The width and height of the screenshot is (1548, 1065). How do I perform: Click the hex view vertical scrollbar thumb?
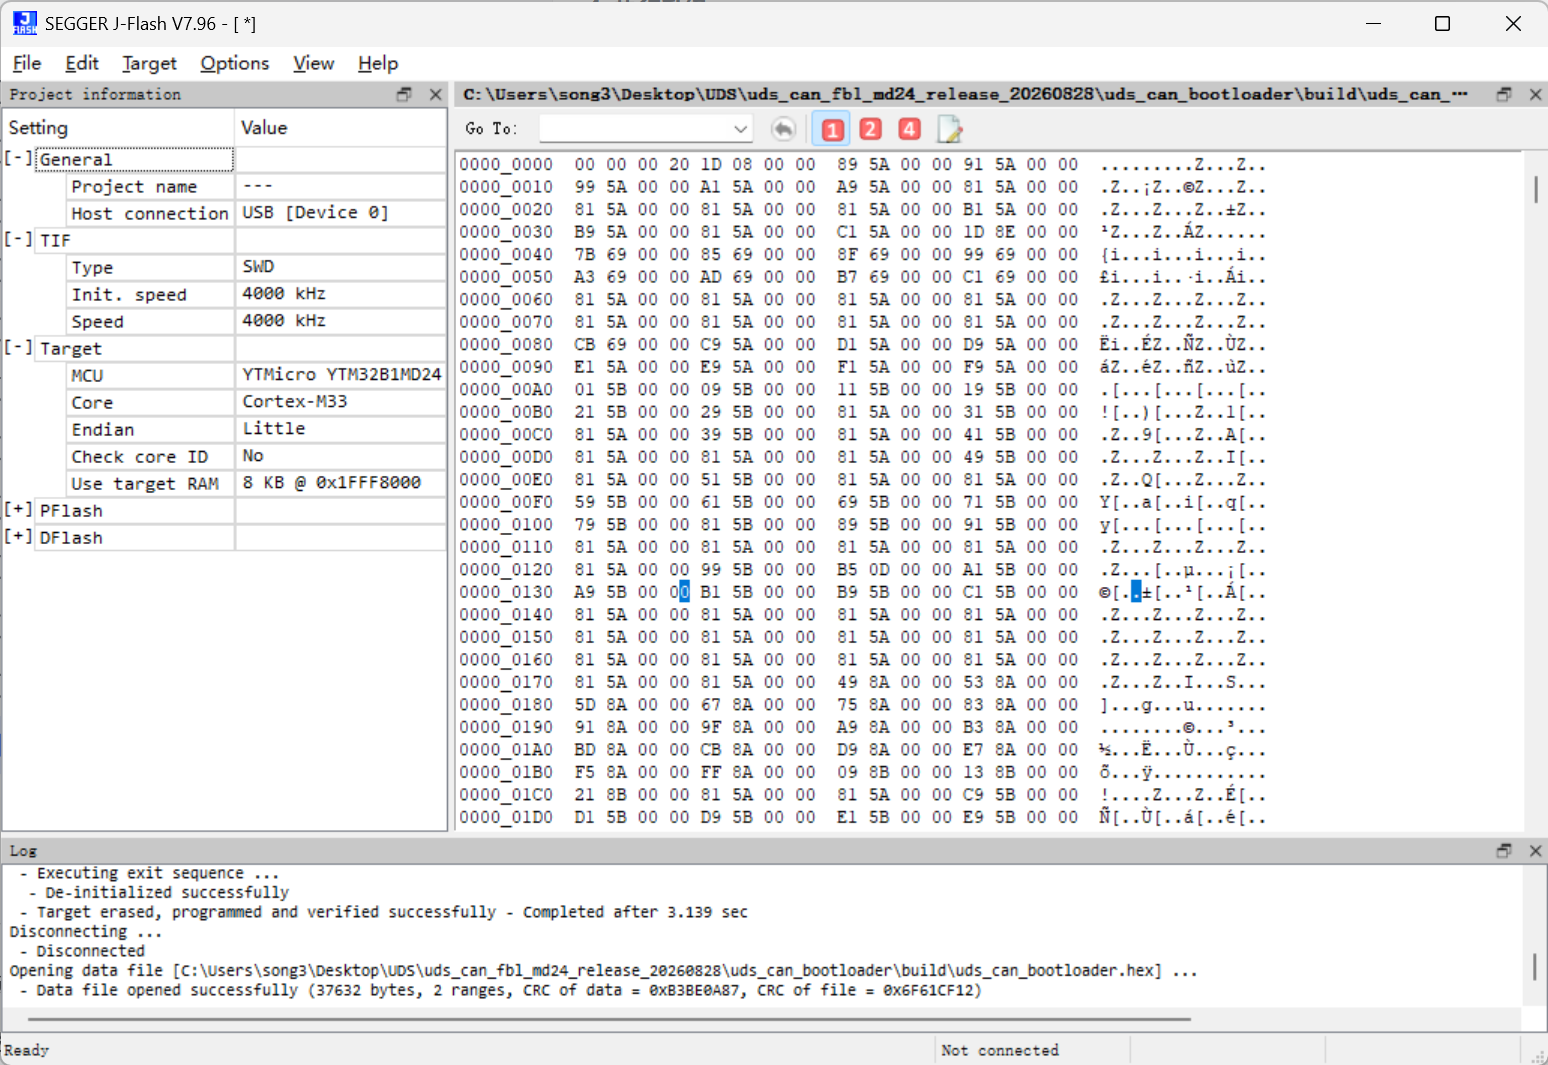[1536, 189]
